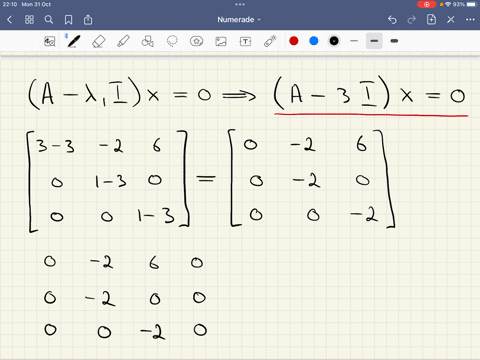Image resolution: width=480 pixels, height=360 pixels.
Task: Select the Shapes tool
Action: pos(147,41)
